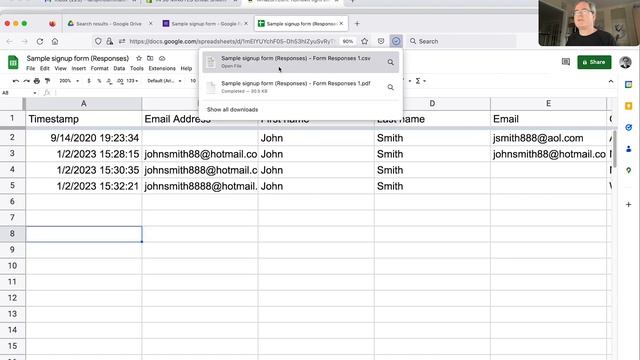Open the 200% zoom dropdown

pyautogui.click(x=69, y=81)
